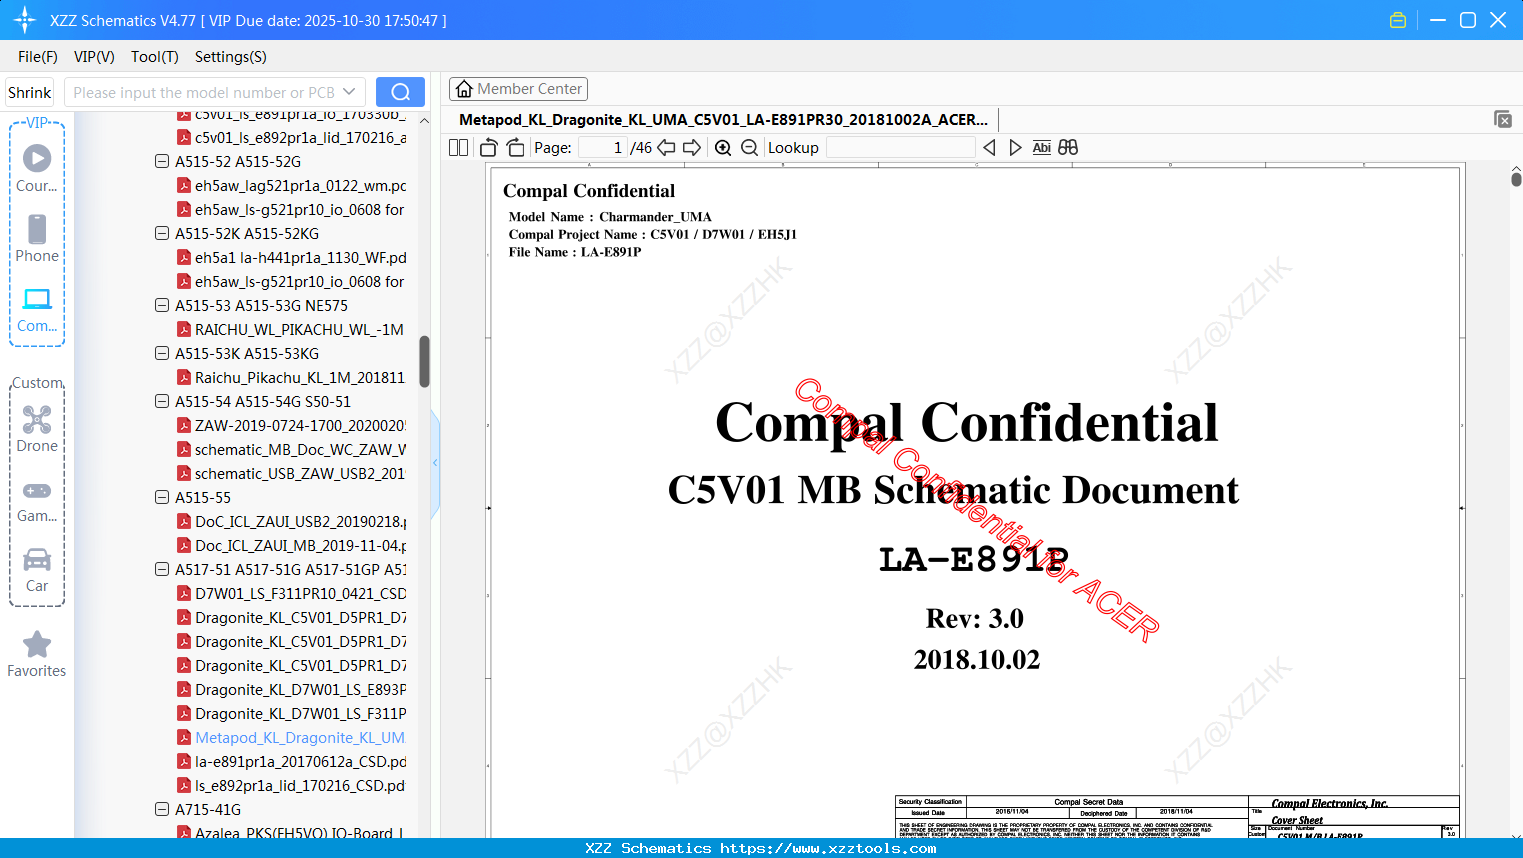Collapse the A515-52 A515-52G group
This screenshot has width=1523, height=858.
(x=162, y=161)
